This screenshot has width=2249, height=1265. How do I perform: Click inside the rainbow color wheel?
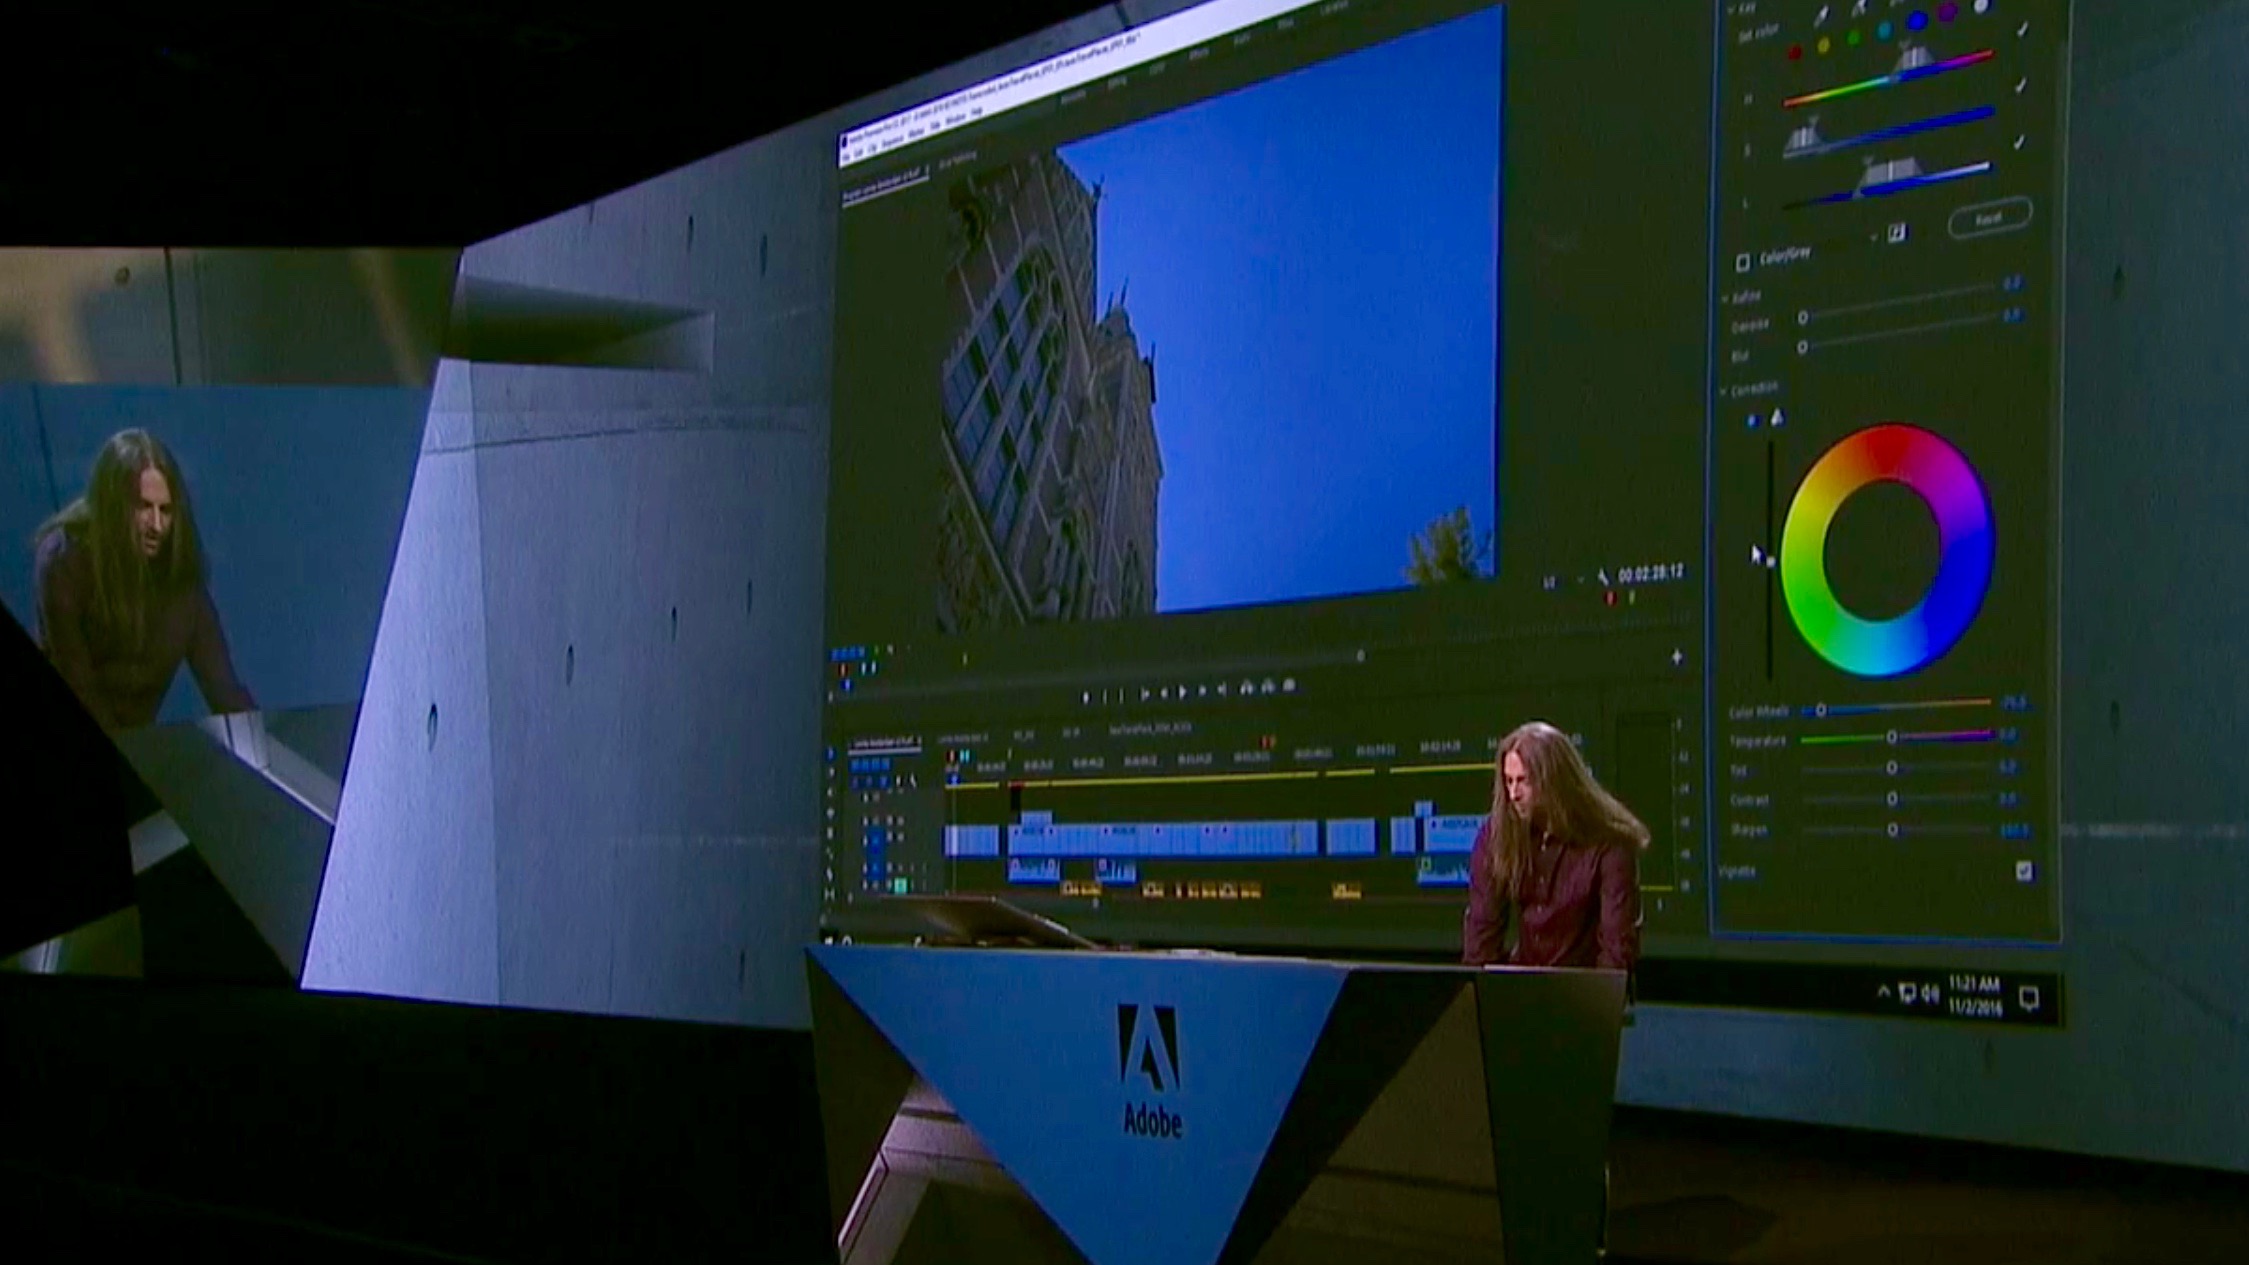pyautogui.click(x=1888, y=551)
